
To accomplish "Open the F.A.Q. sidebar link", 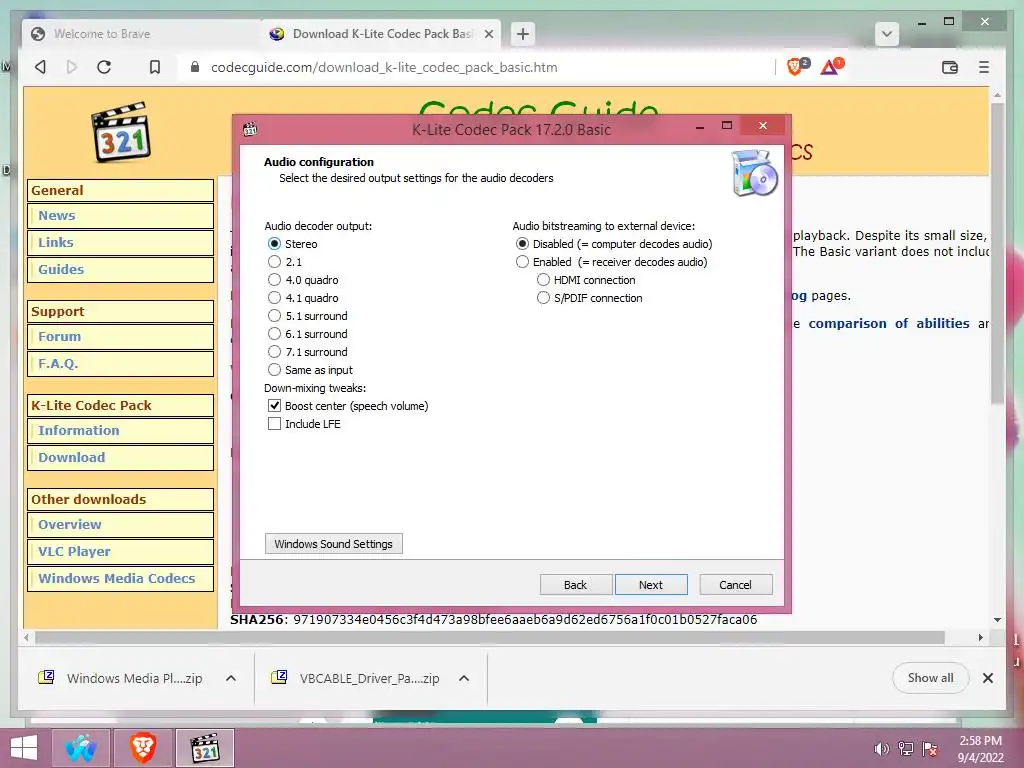I will (120, 363).
